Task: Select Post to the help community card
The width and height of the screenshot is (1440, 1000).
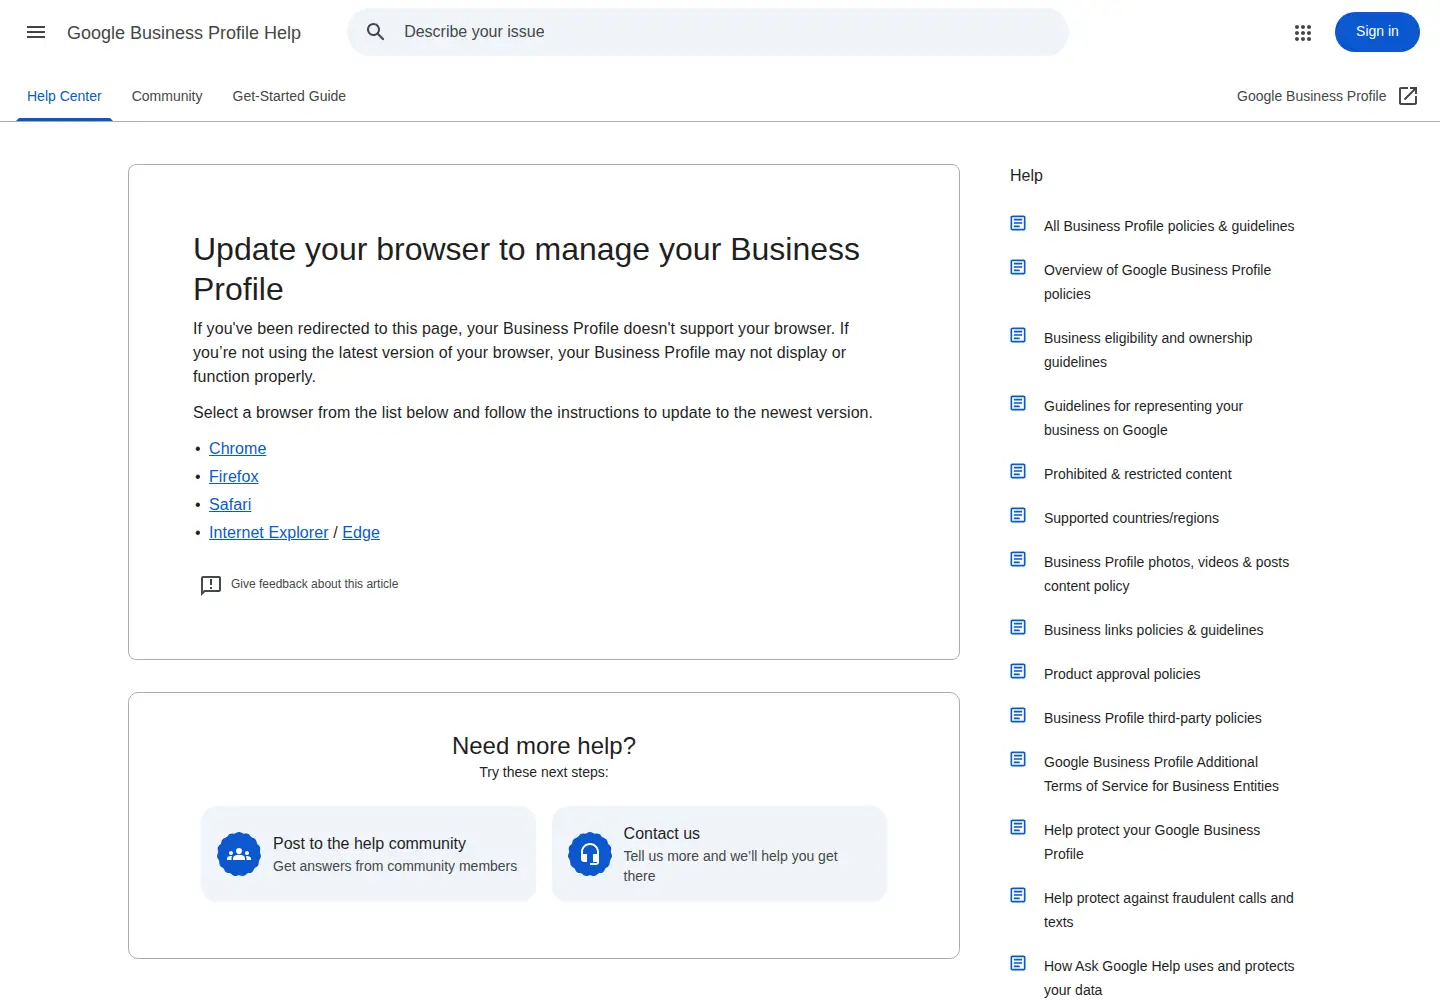Action: click(368, 854)
